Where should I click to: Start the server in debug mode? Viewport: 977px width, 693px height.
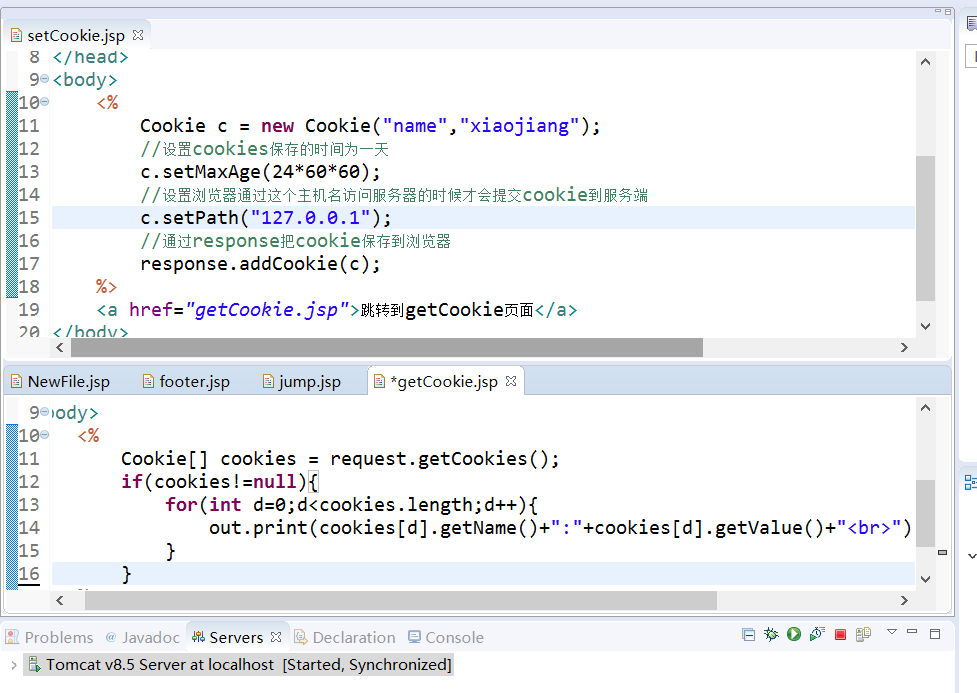tap(771, 634)
